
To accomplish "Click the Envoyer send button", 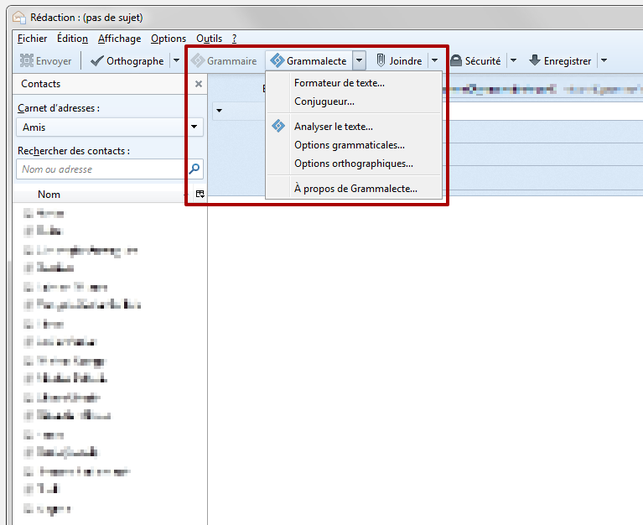I will point(46,61).
